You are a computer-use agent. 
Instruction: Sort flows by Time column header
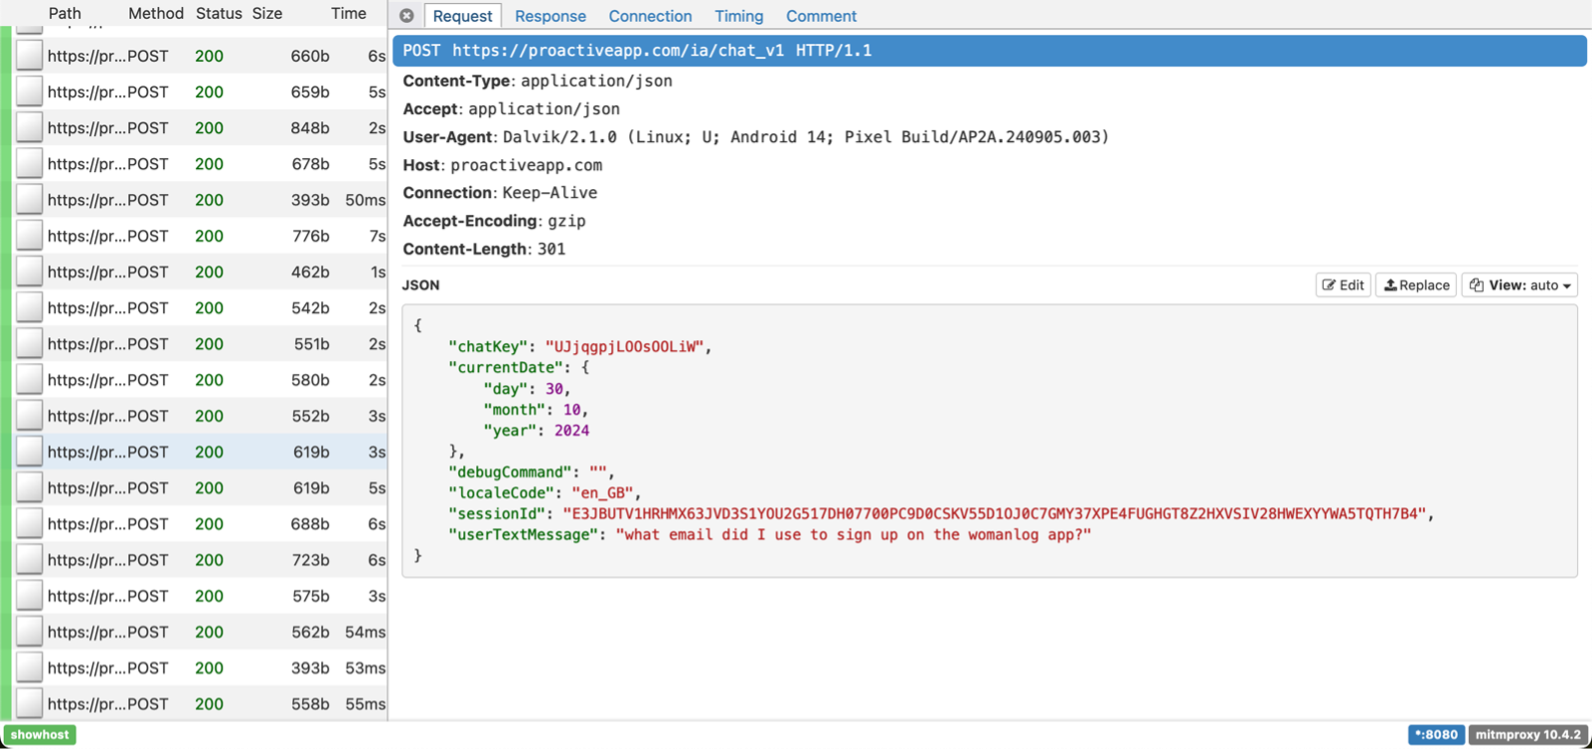pos(348,14)
